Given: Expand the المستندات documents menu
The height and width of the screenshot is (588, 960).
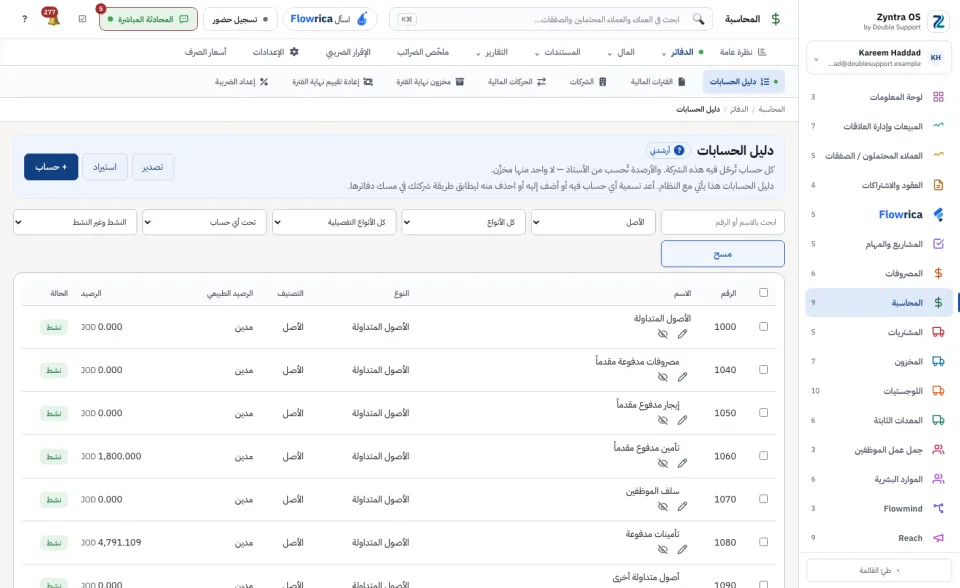Looking at the screenshot, I should tap(558, 52).
